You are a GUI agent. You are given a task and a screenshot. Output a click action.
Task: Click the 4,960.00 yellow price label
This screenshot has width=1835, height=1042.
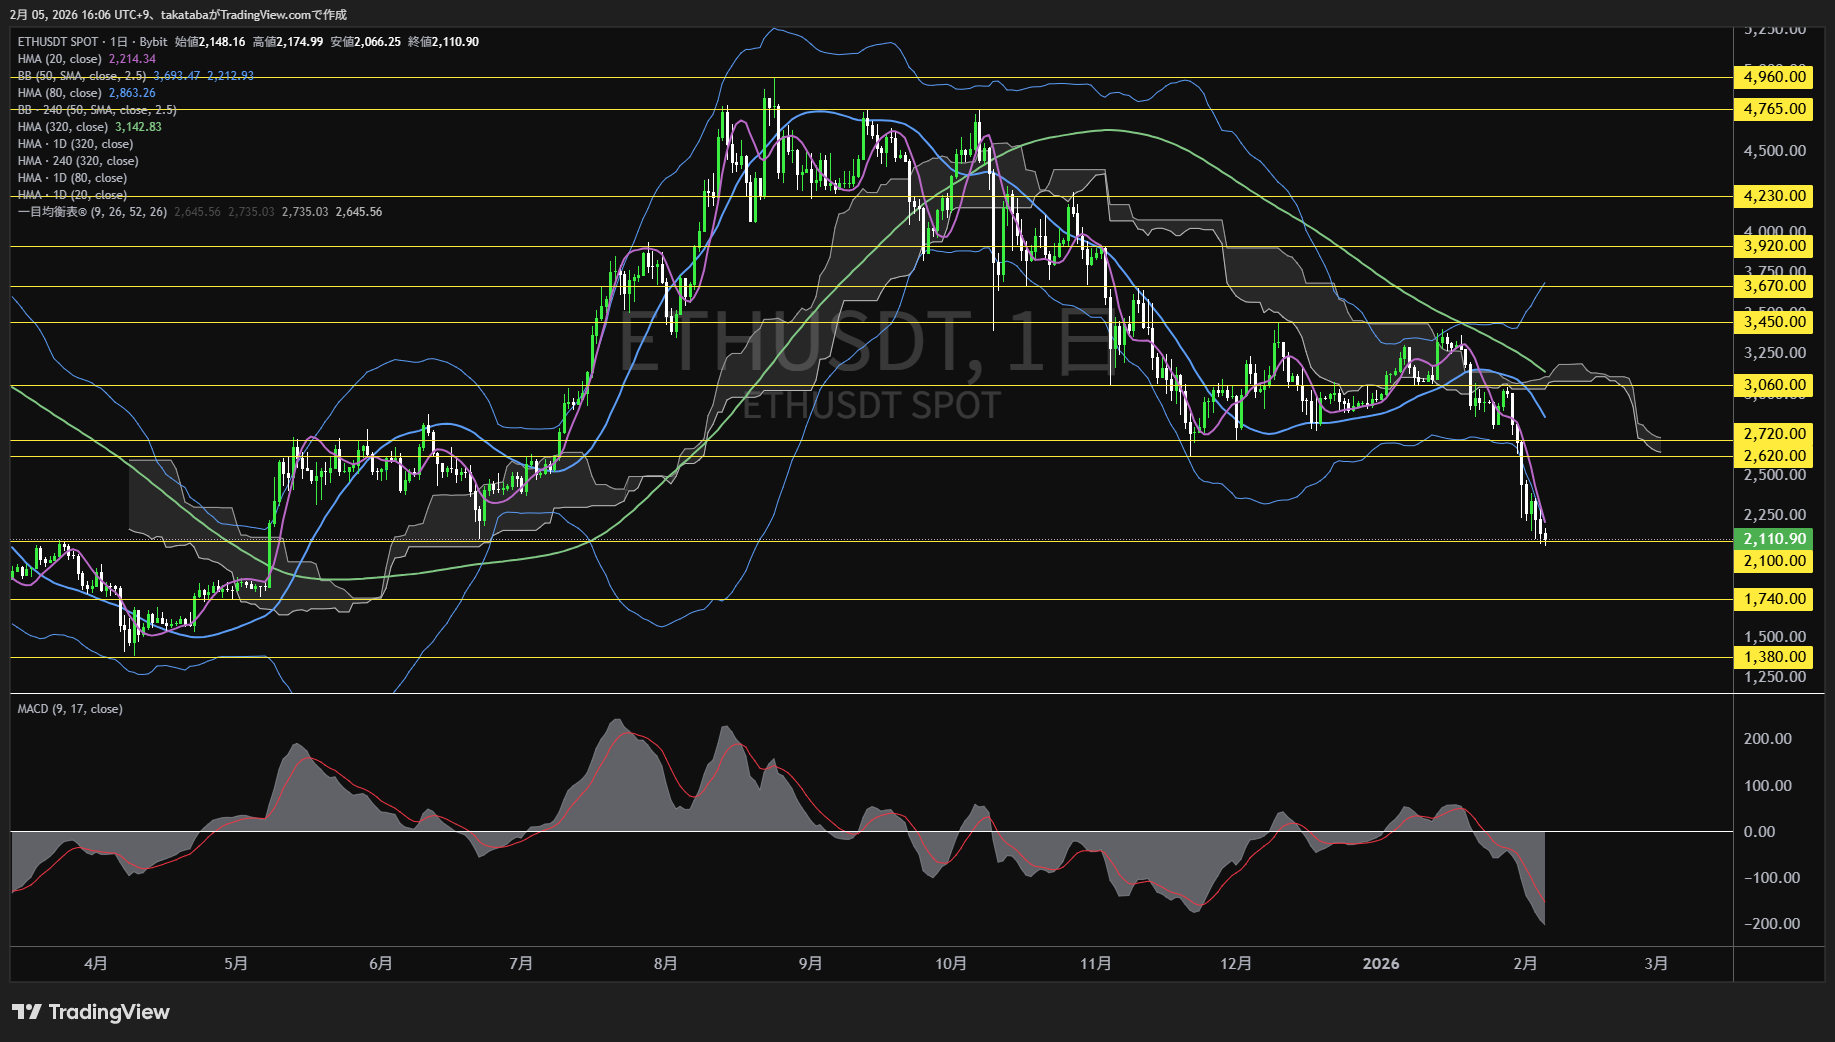tap(1774, 77)
